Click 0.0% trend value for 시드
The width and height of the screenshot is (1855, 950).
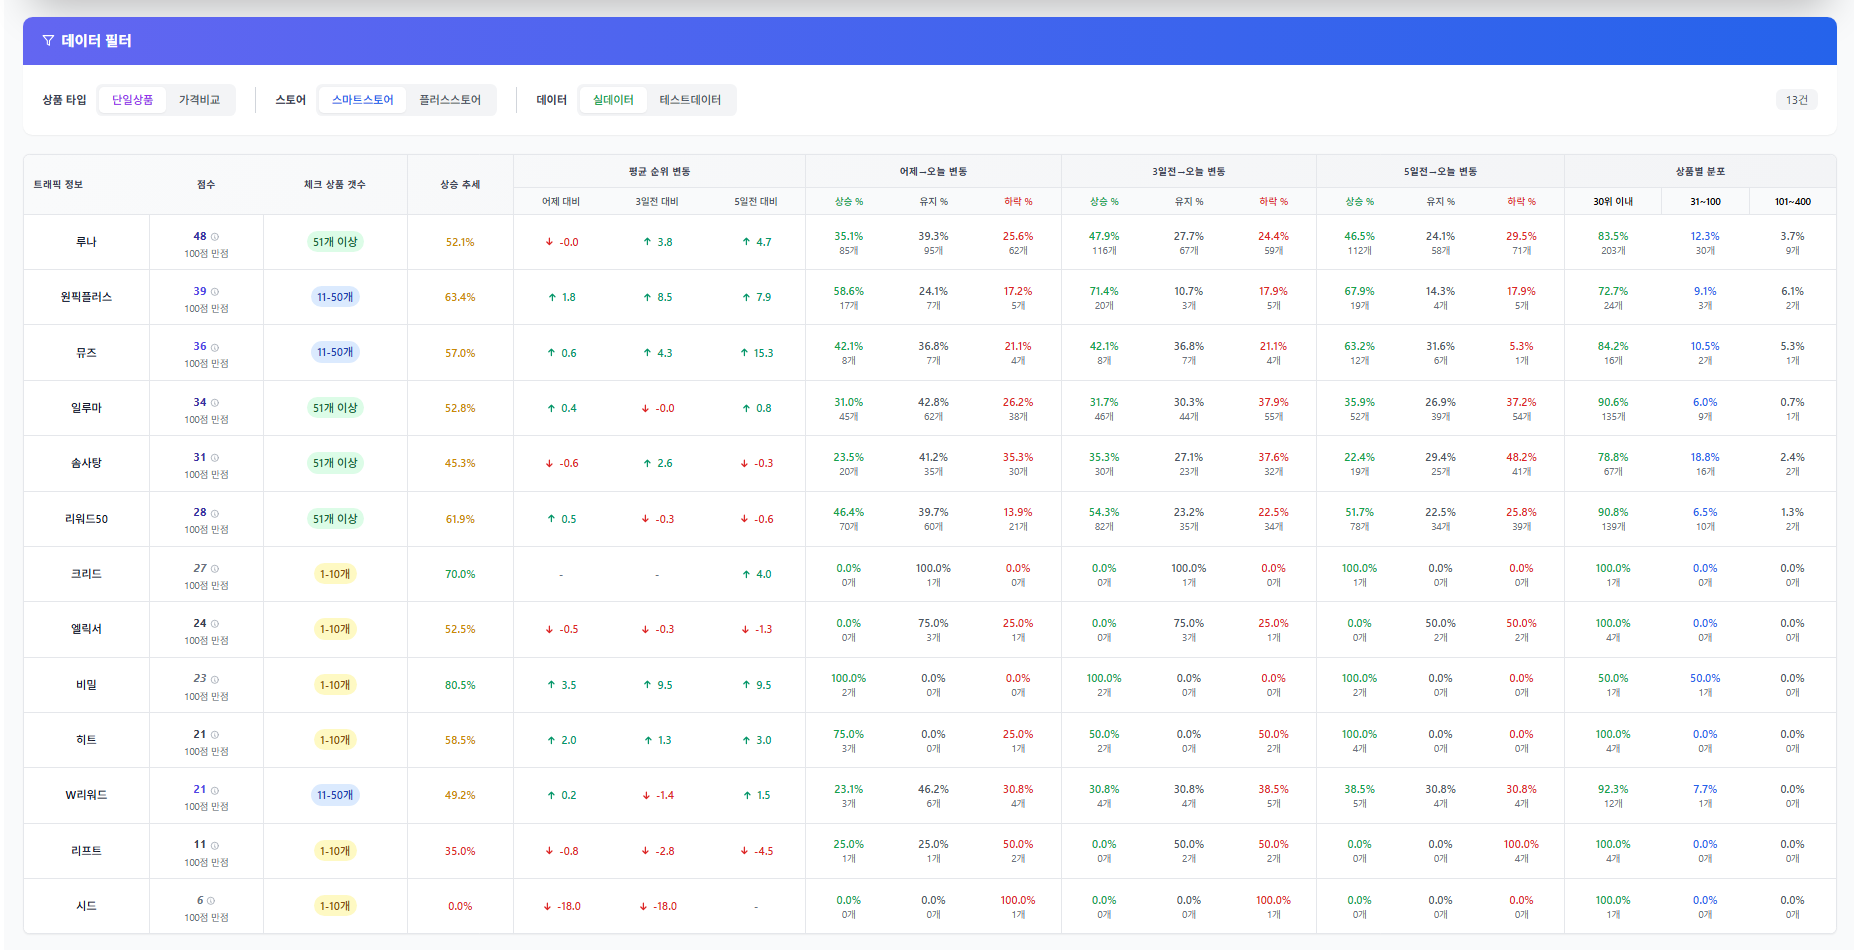[460, 906]
